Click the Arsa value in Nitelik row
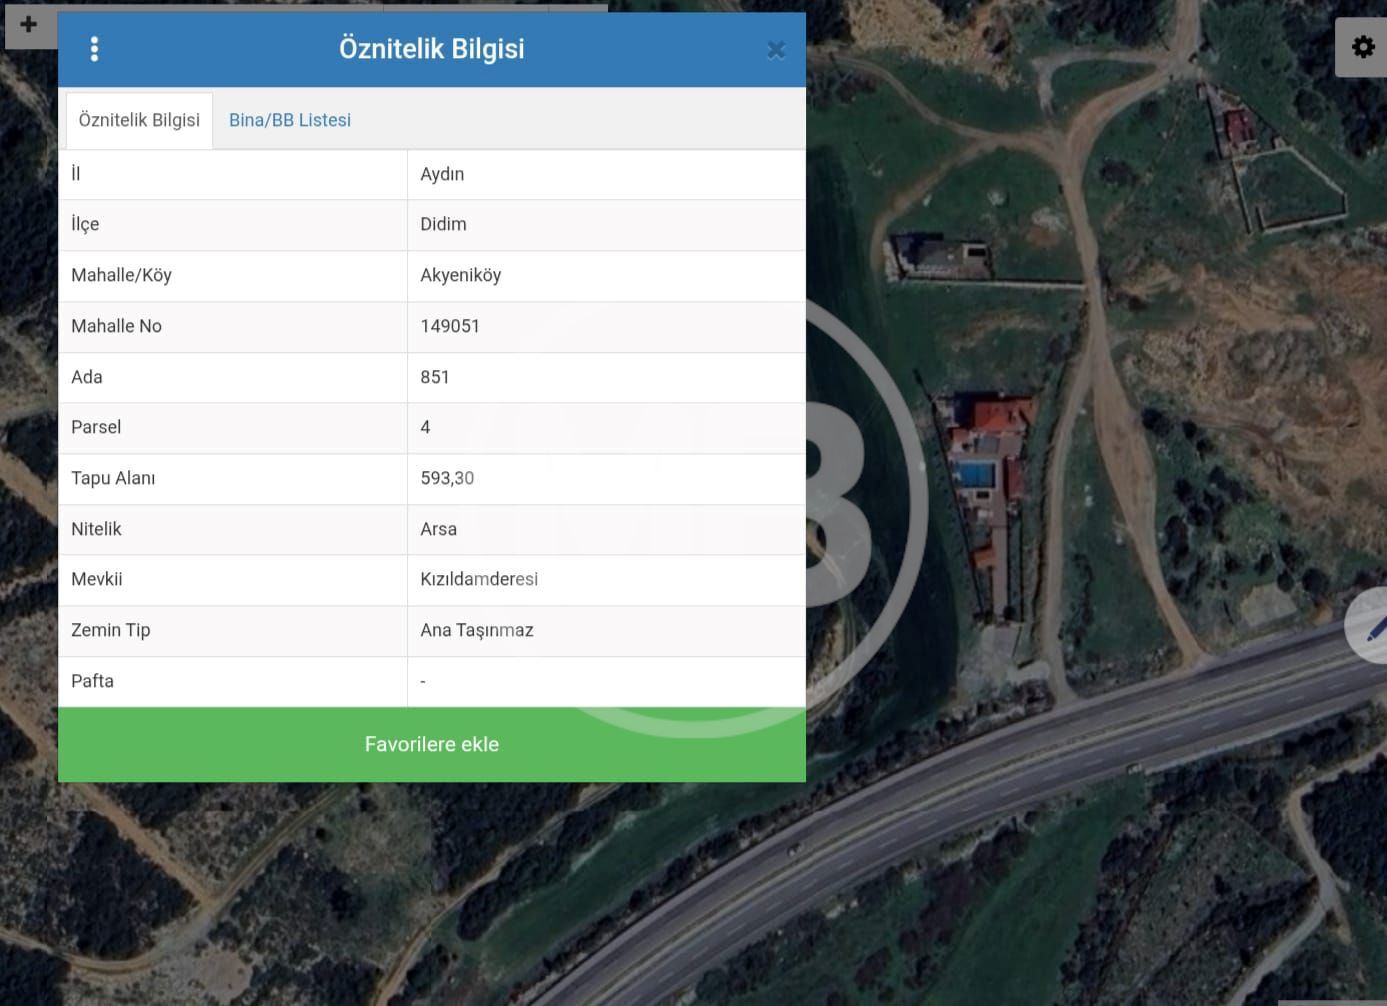This screenshot has height=1006, width=1387. click(x=438, y=529)
